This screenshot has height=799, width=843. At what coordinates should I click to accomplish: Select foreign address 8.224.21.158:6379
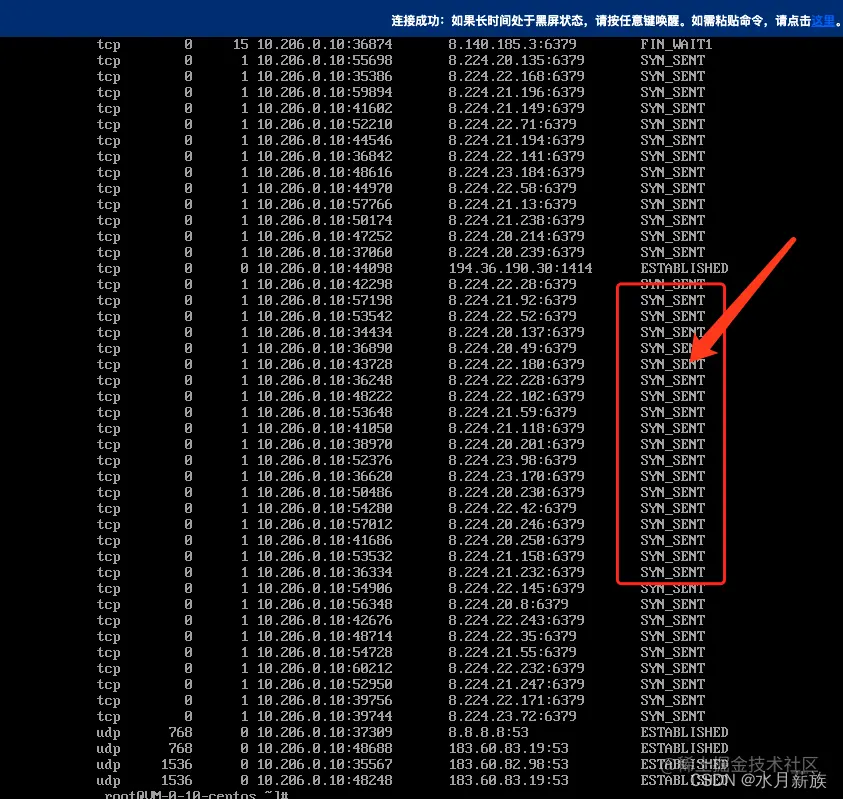click(517, 557)
